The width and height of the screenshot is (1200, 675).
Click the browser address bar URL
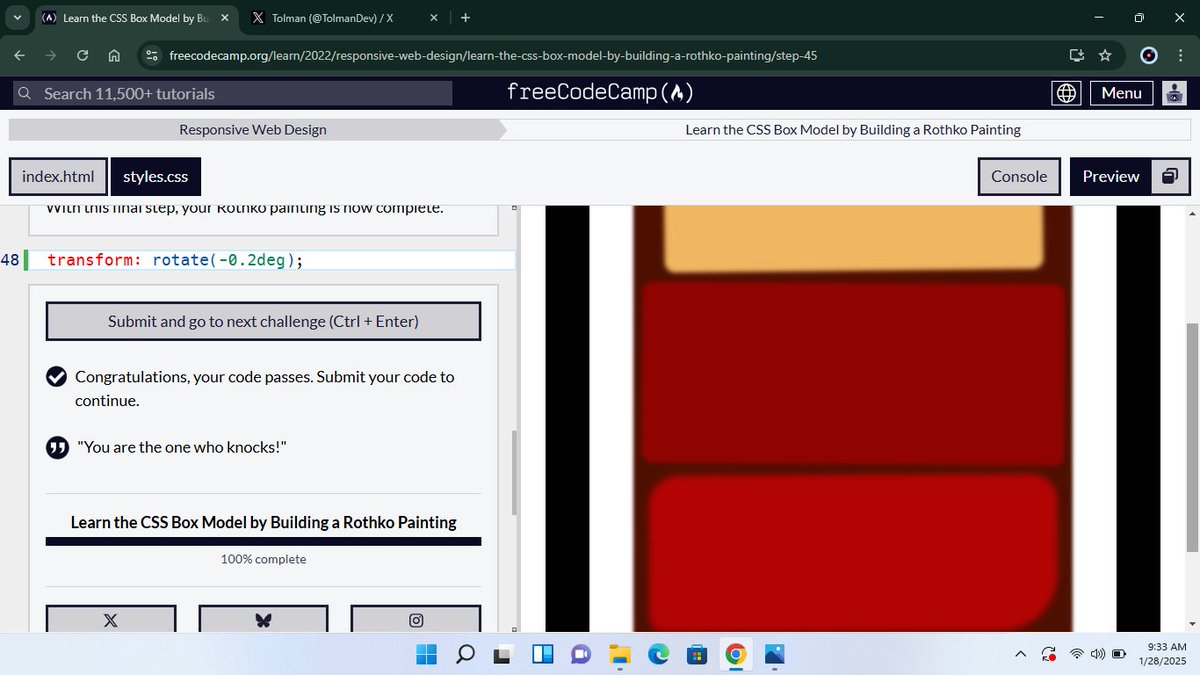pyautogui.click(x=493, y=55)
